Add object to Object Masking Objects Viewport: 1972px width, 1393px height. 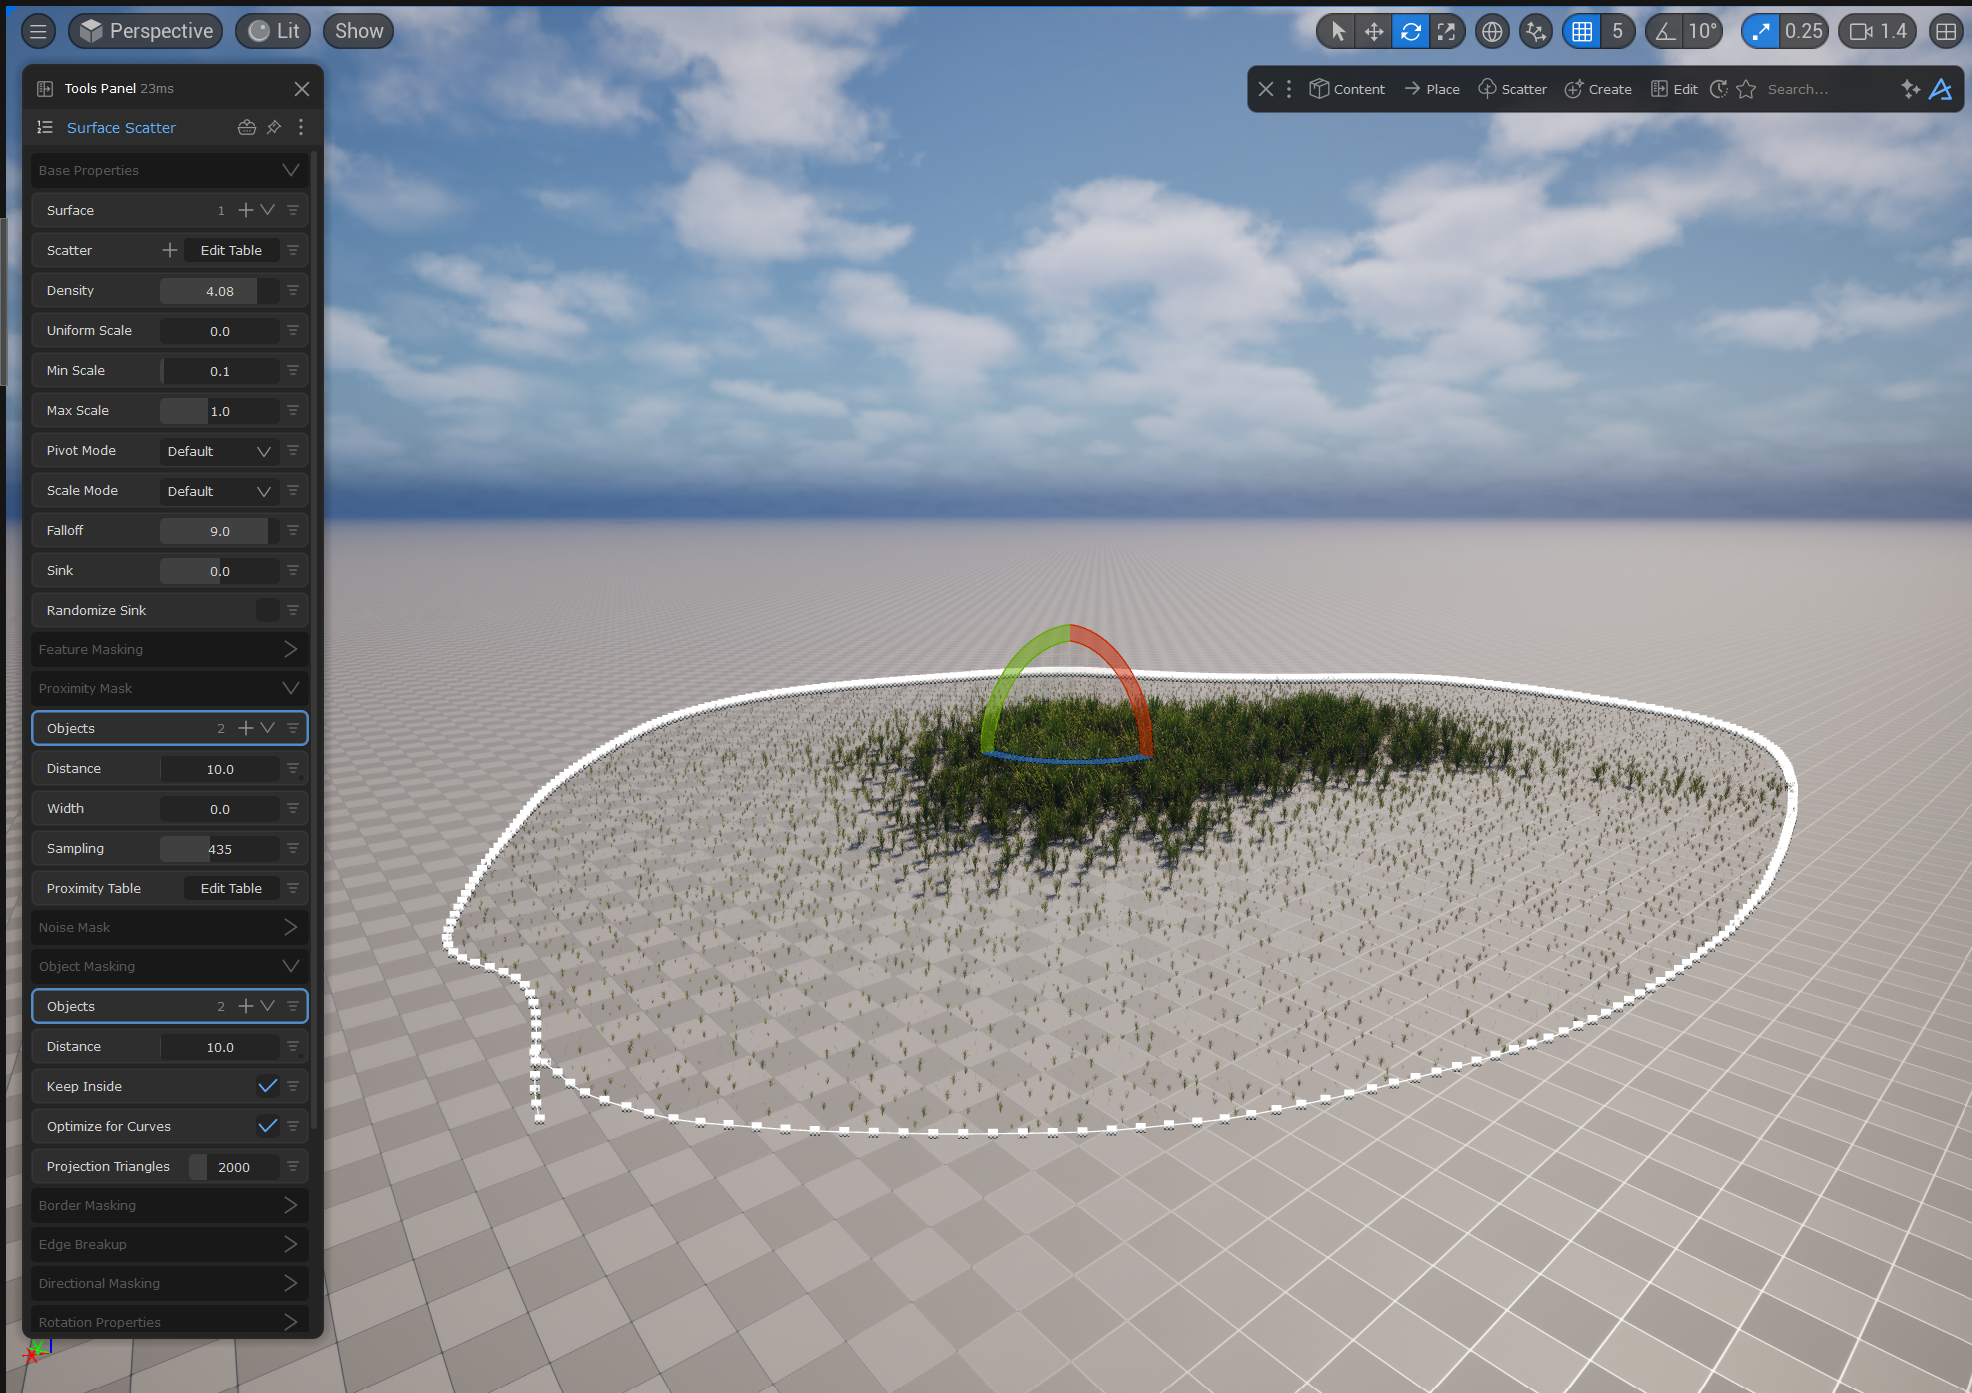245,1006
